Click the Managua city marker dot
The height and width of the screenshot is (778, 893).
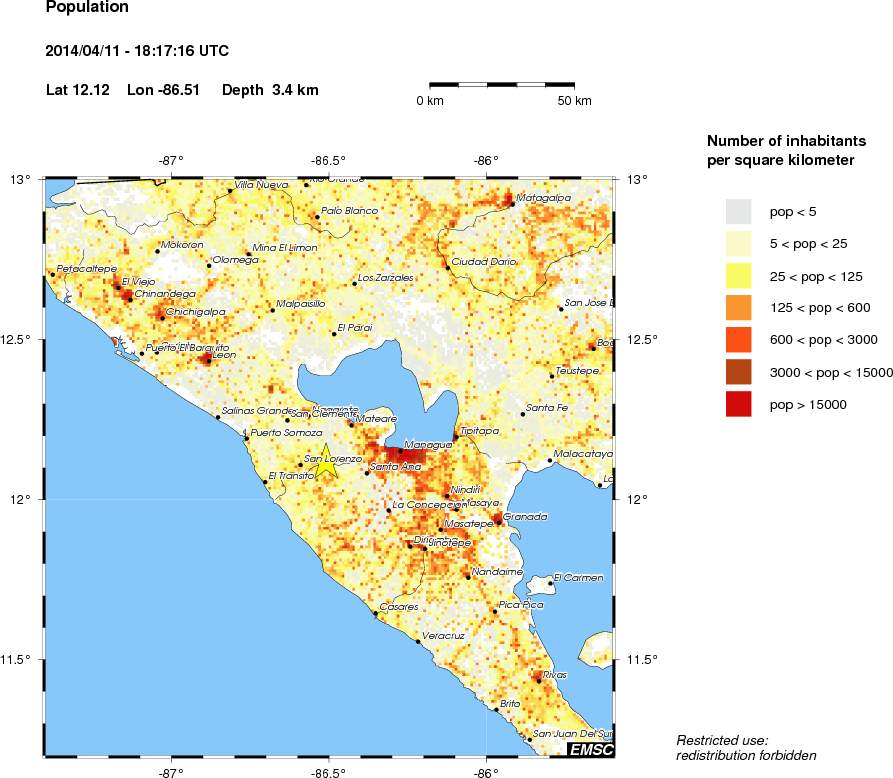click(x=401, y=451)
